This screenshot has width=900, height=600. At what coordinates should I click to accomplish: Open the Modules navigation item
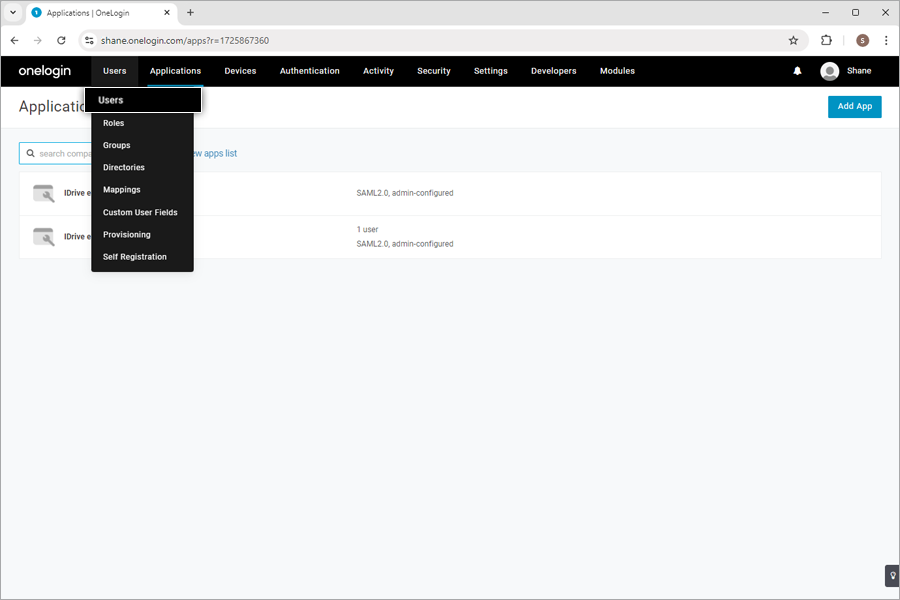pyautogui.click(x=618, y=71)
